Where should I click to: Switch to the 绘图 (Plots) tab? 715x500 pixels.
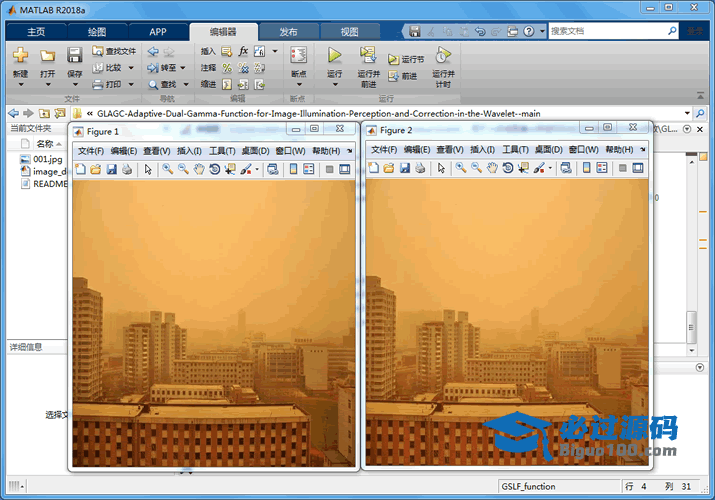(x=97, y=31)
